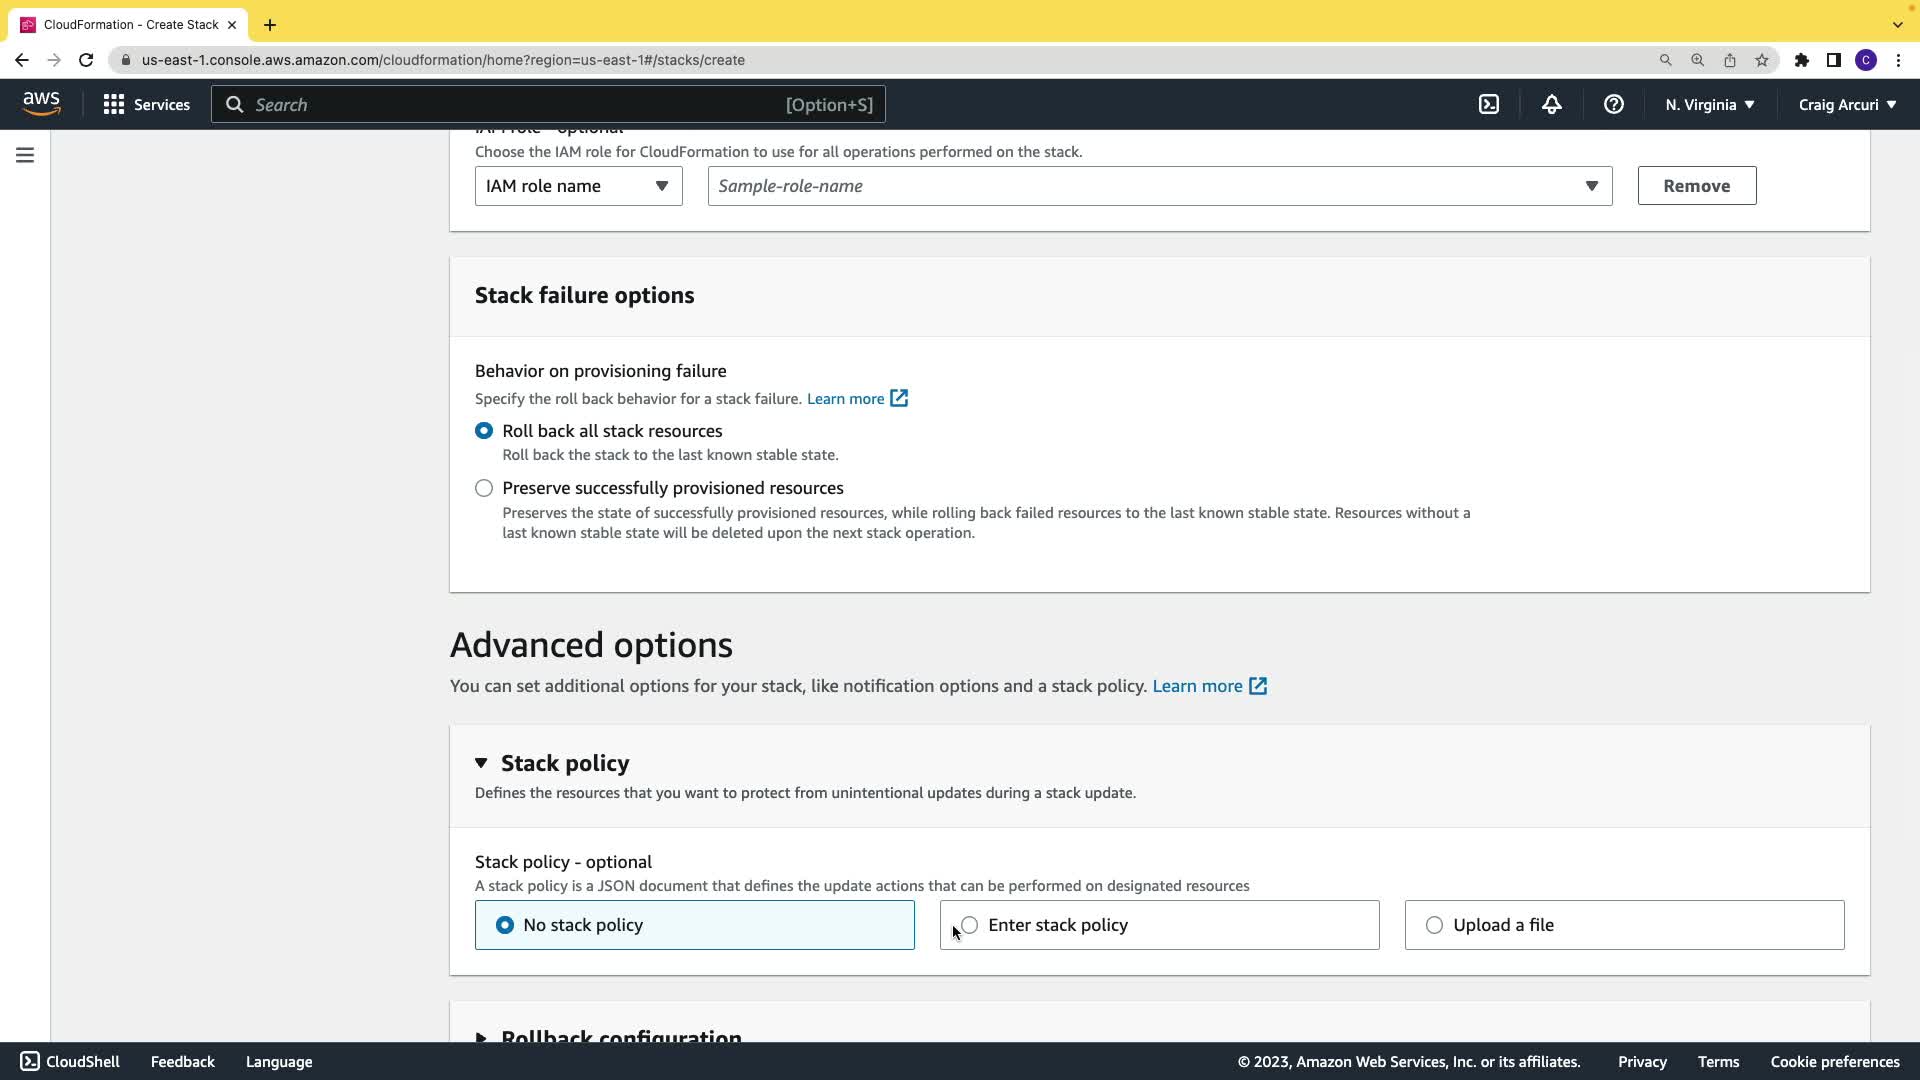This screenshot has height=1080, width=1920.
Task: Open the side navigation hamburger menu
Action: coord(25,155)
